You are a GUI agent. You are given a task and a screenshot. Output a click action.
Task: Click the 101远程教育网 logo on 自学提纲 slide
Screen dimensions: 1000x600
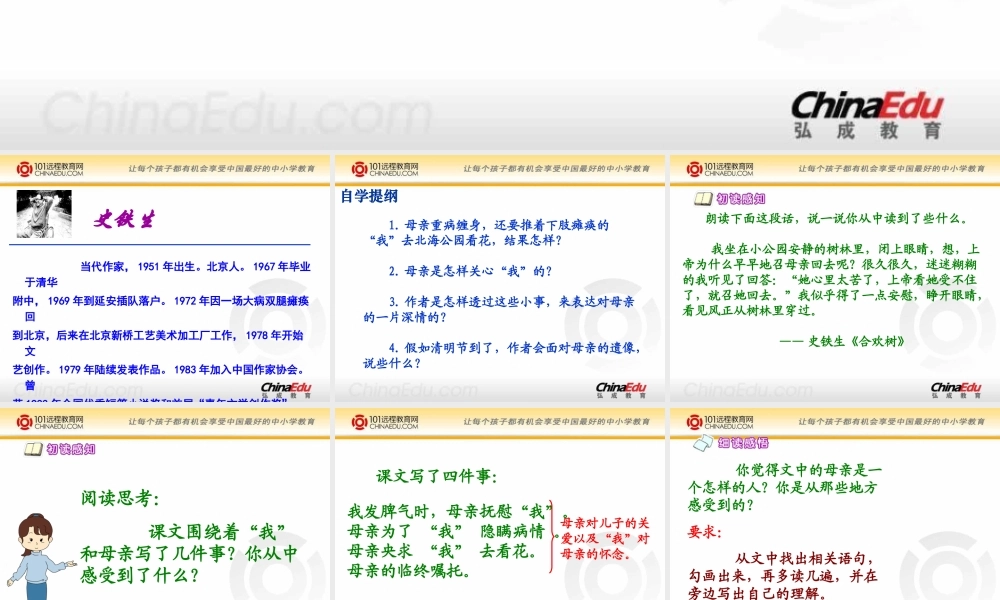click(385, 169)
